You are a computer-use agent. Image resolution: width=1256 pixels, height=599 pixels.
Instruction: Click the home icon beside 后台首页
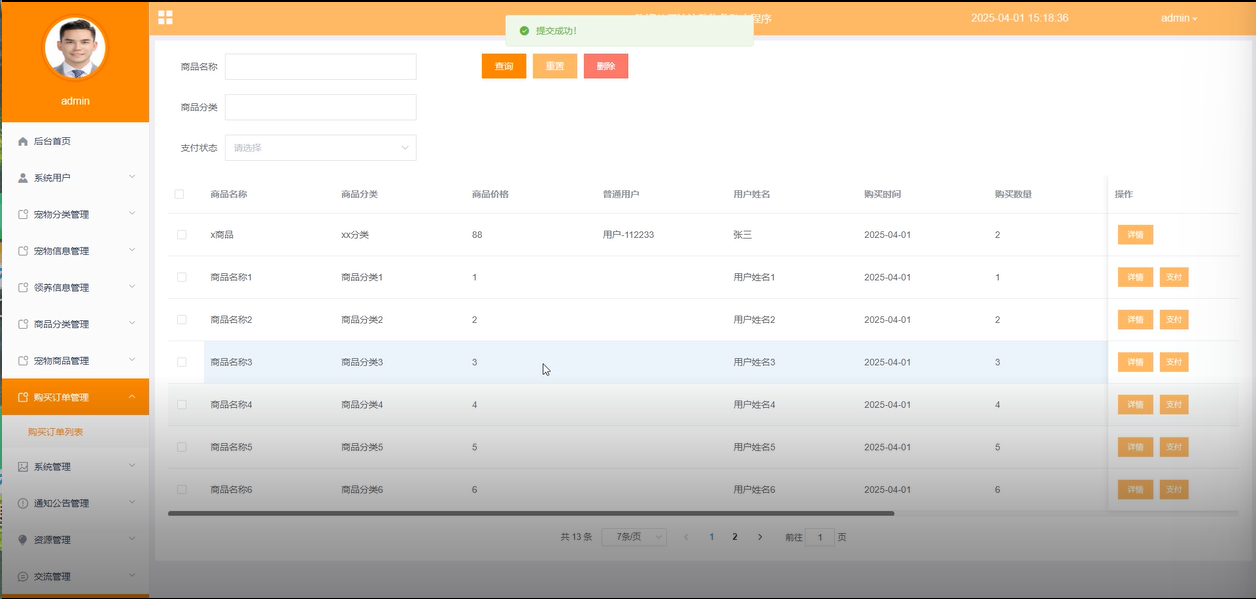pyautogui.click(x=23, y=142)
